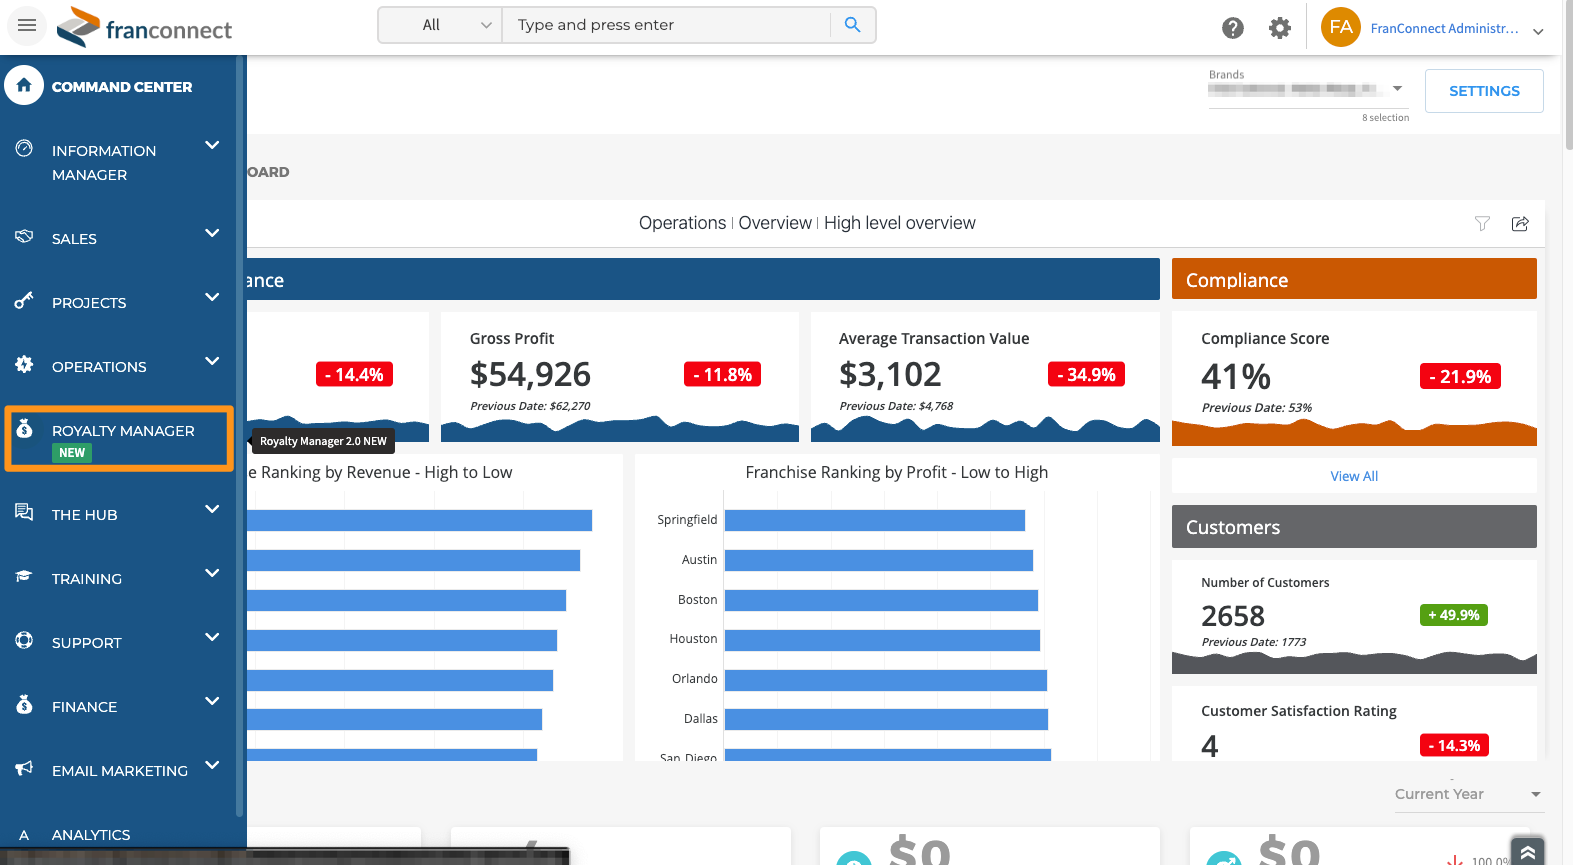The image size is (1573, 865).
Task: Select the FINANCE sidebar label
Action: pos(84,707)
